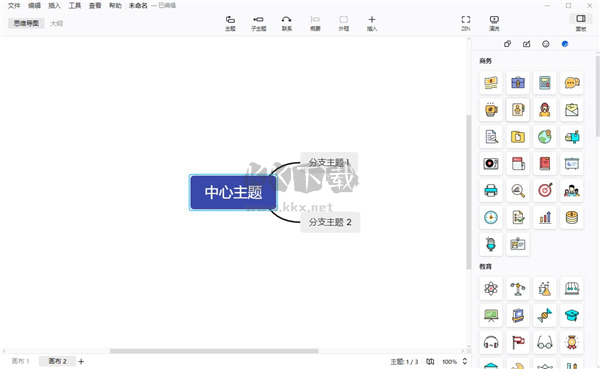Insert the round clock sticker
This screenshot has height=369, width=600.
click(491, 217)
